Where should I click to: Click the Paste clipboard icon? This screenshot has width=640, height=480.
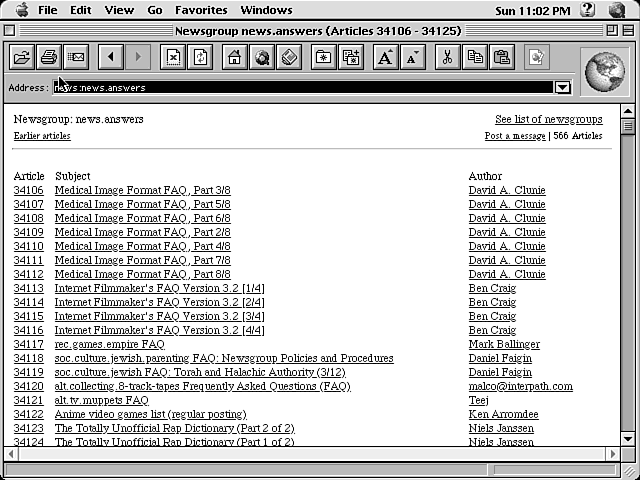[502, 57]
